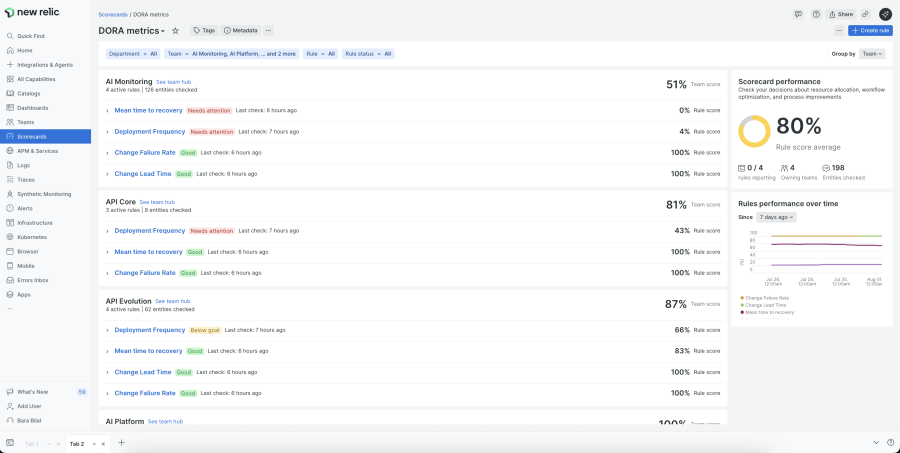The width and height of the screenshot is (900, 453).
Task: Open Kubernetes in sidebar
Action: 45,237
